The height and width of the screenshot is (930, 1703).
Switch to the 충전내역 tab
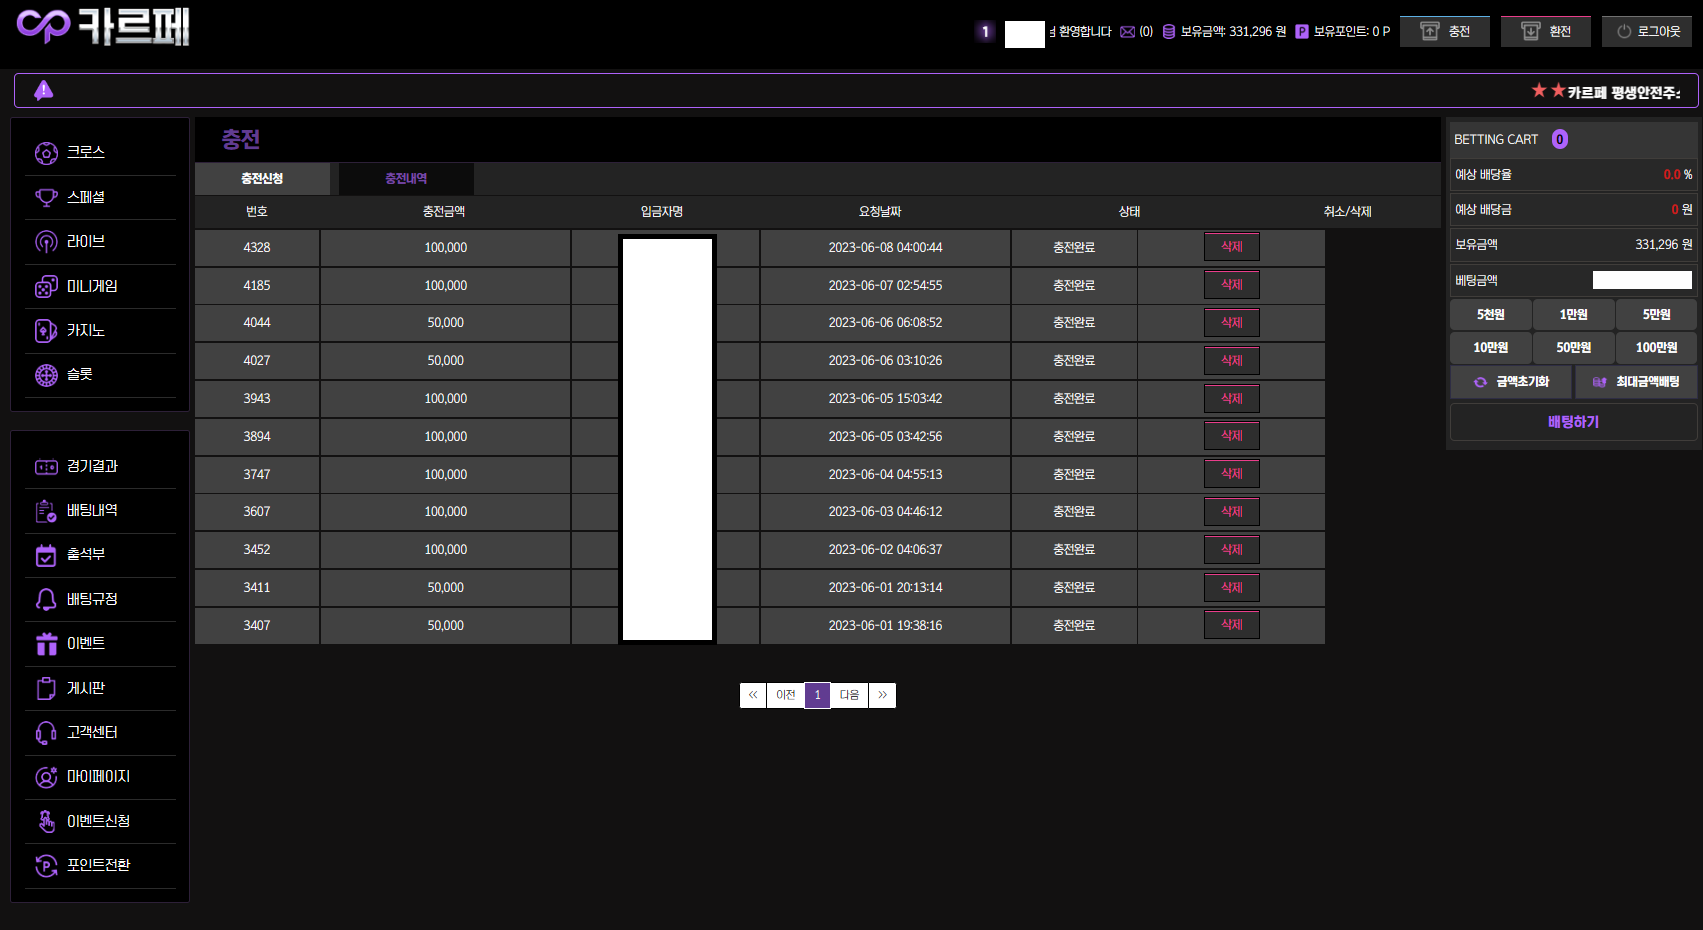coord(406,179)
